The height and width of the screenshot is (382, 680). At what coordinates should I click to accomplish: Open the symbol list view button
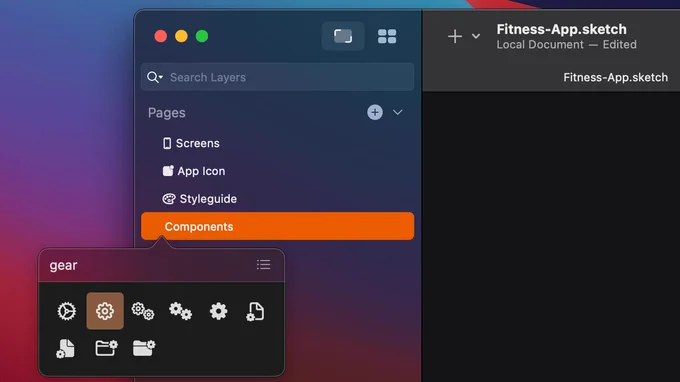[x=264, y=265]
